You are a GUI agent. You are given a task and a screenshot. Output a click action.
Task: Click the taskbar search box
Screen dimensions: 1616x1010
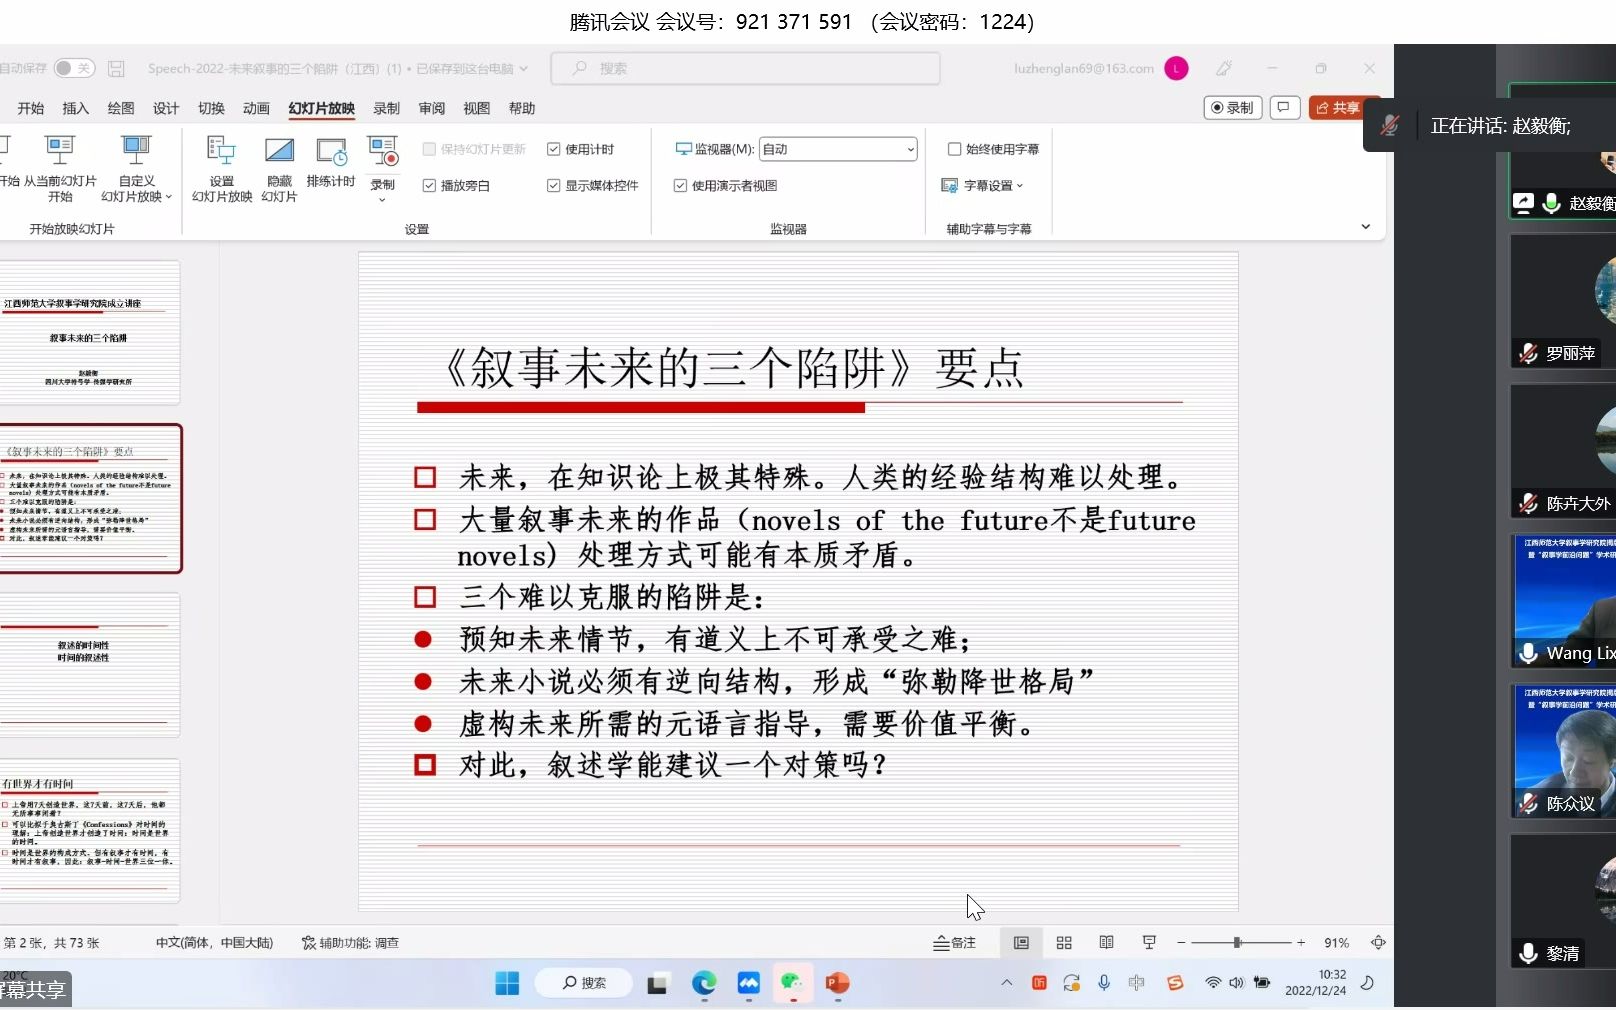pyautogui.click(x=584, y=983)
